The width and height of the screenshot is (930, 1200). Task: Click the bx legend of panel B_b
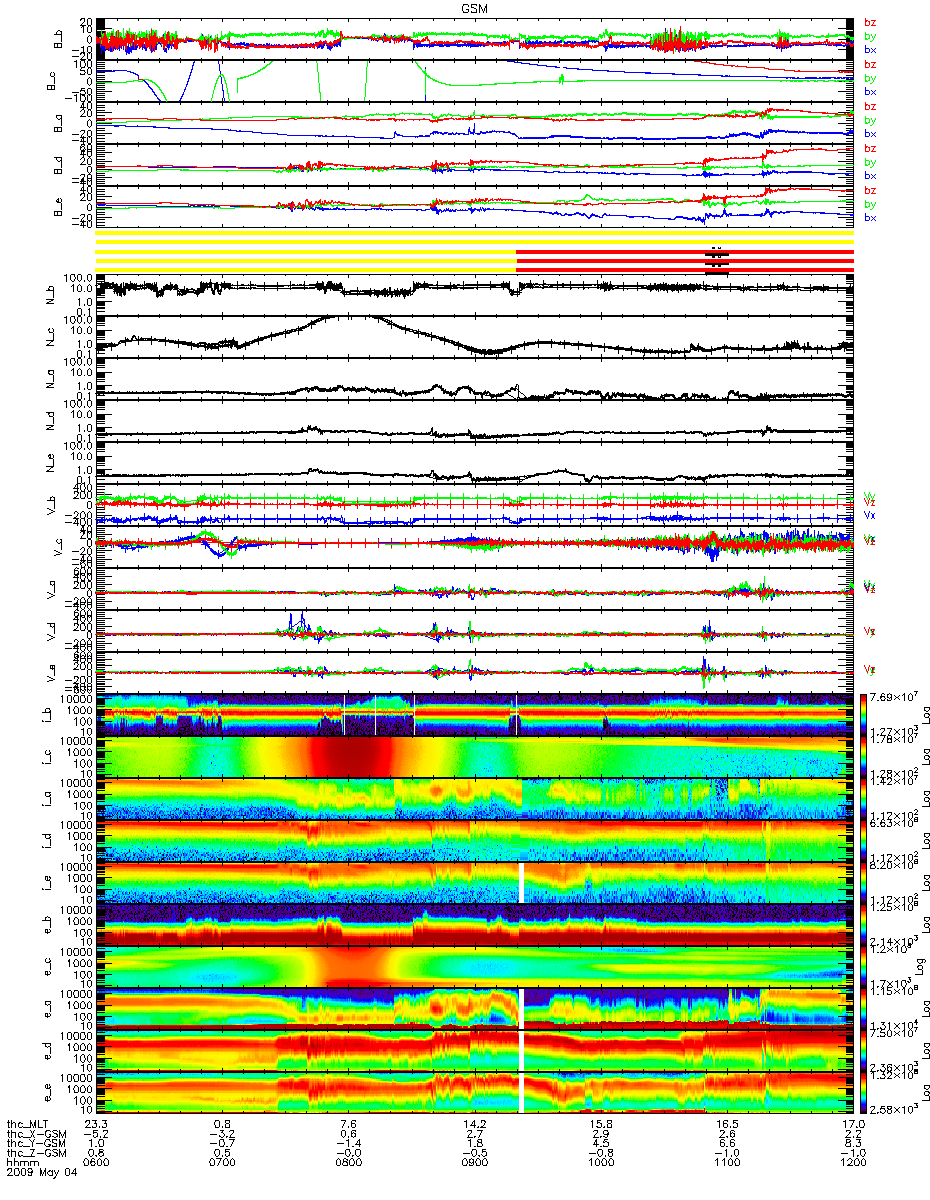click(x=870, y=50)
